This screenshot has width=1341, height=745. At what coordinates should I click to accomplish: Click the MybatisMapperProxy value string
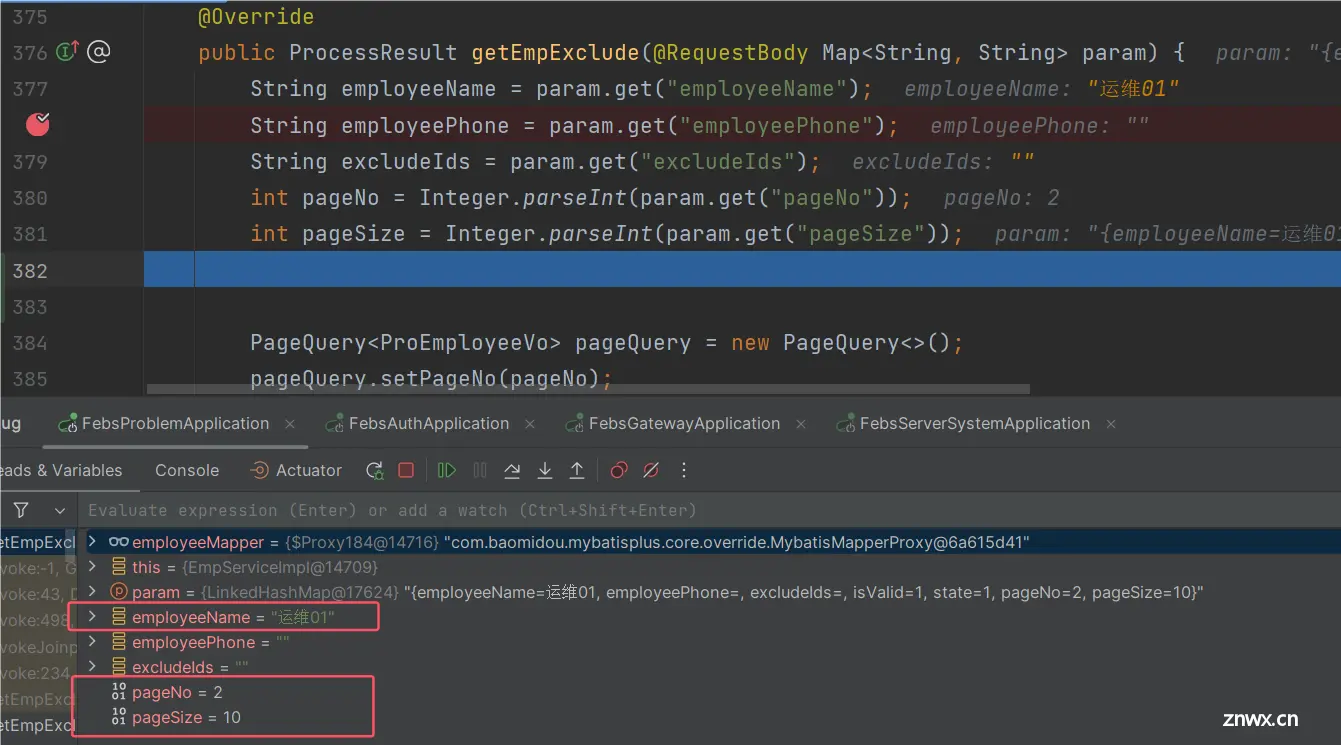coord(737,542)
